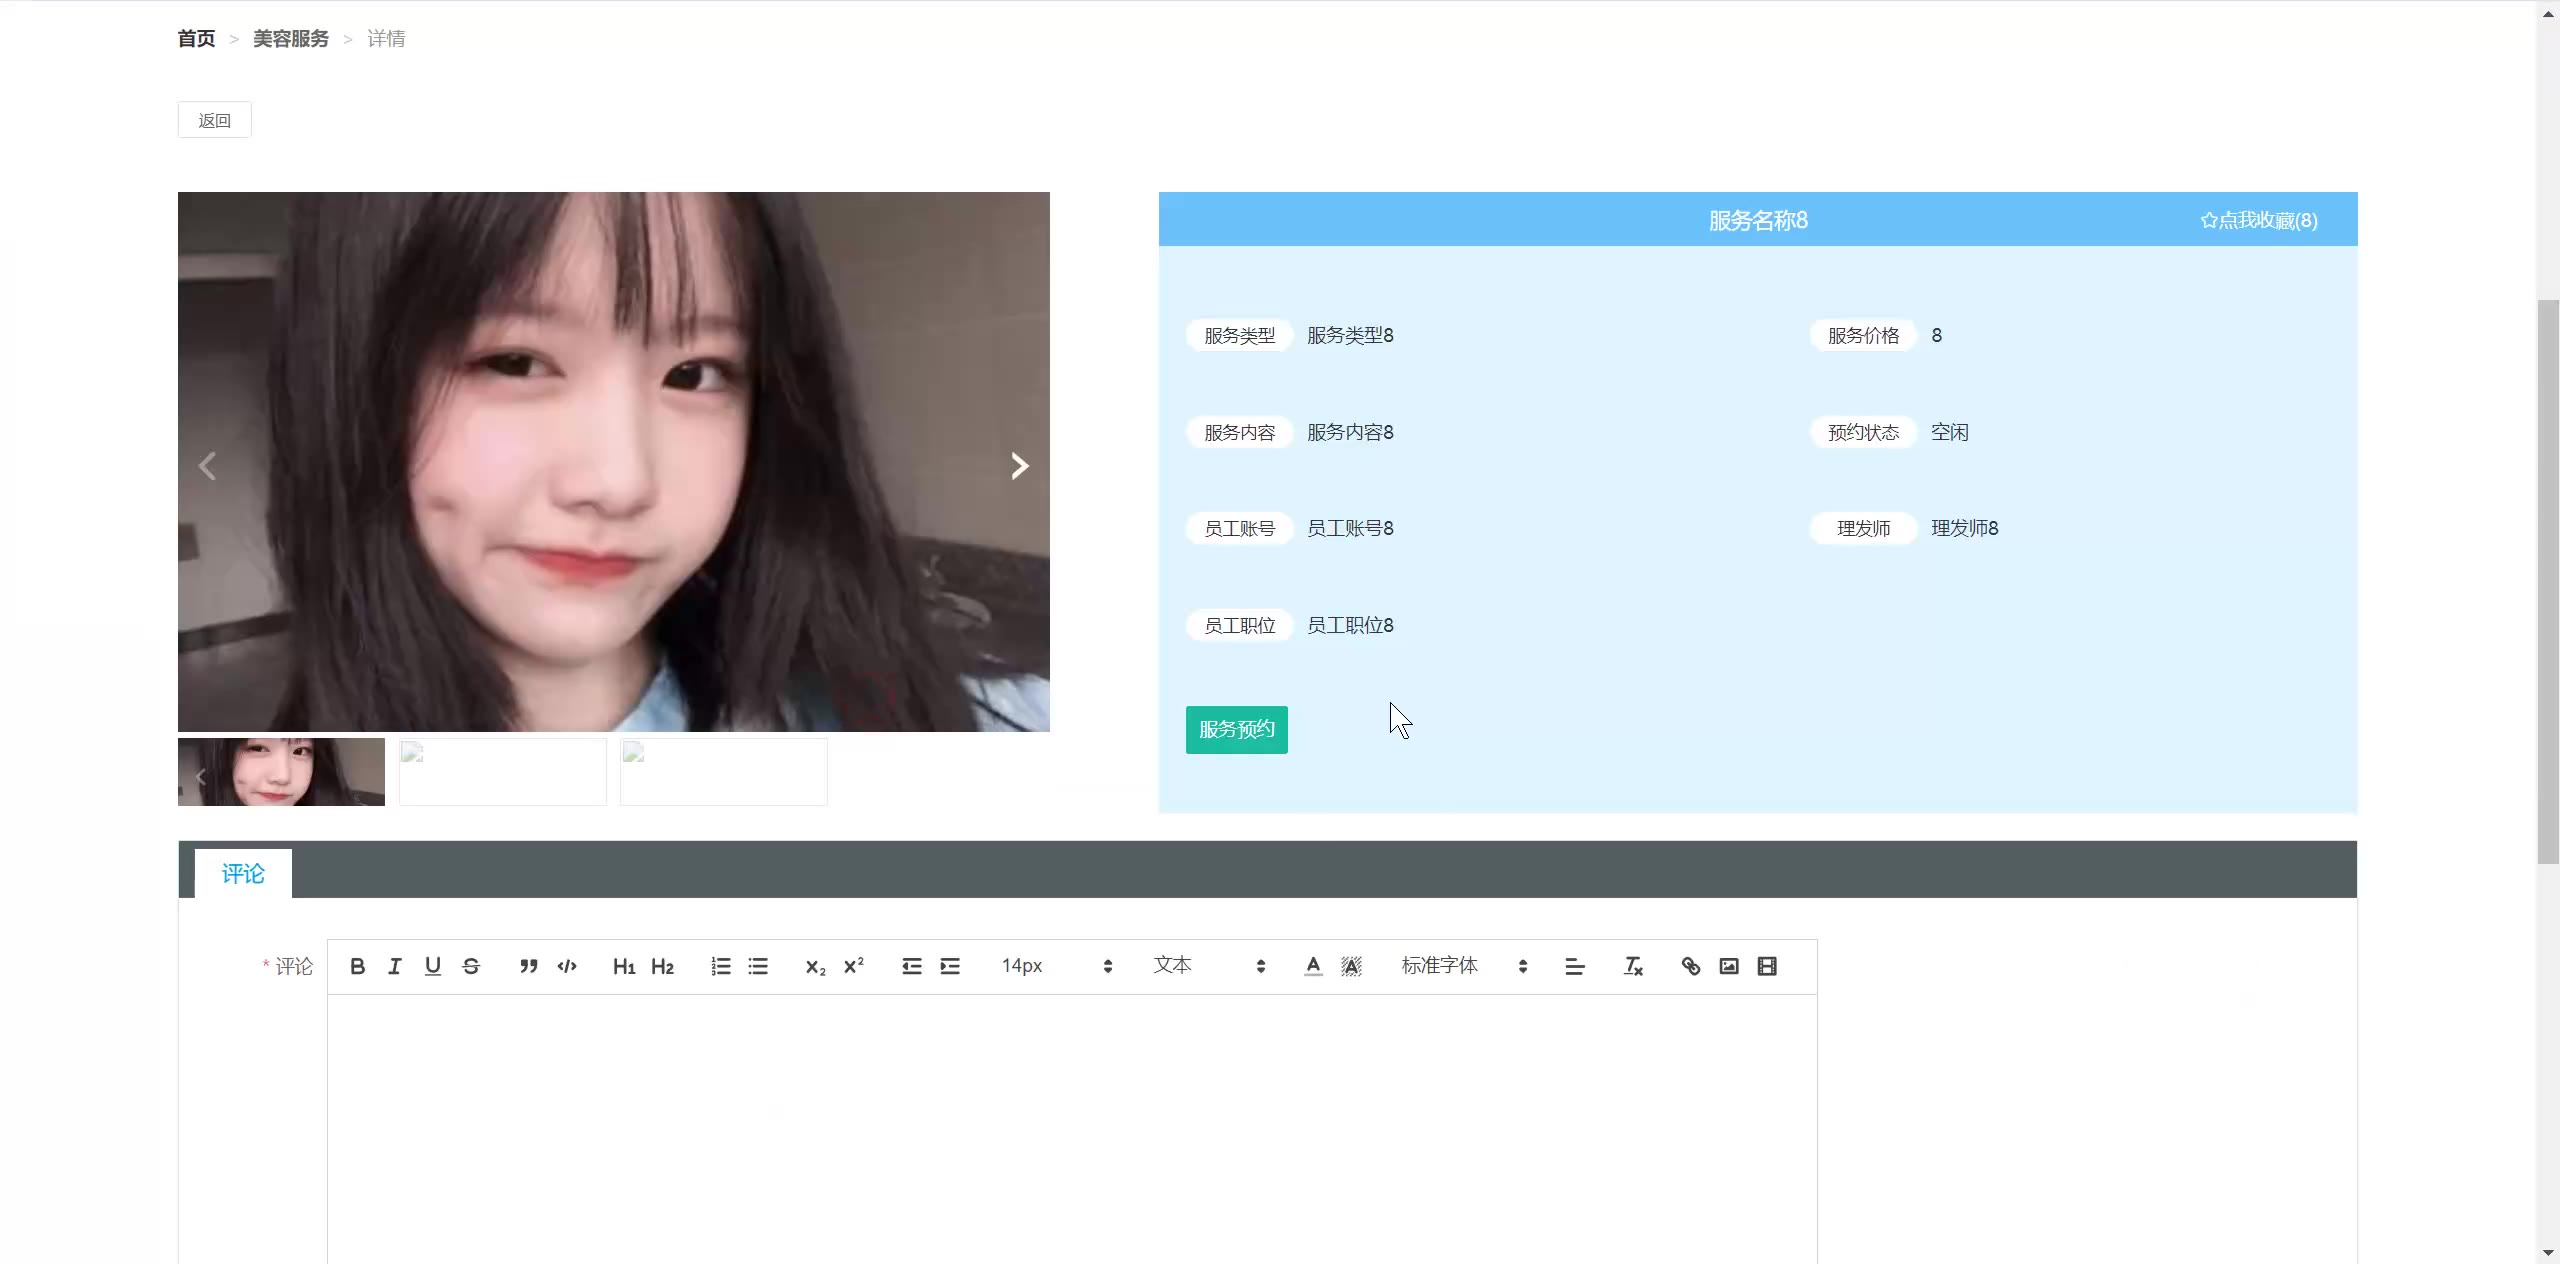Open the text color picker
This screenshot has width=2560, height=1264.
point(1313,966)
